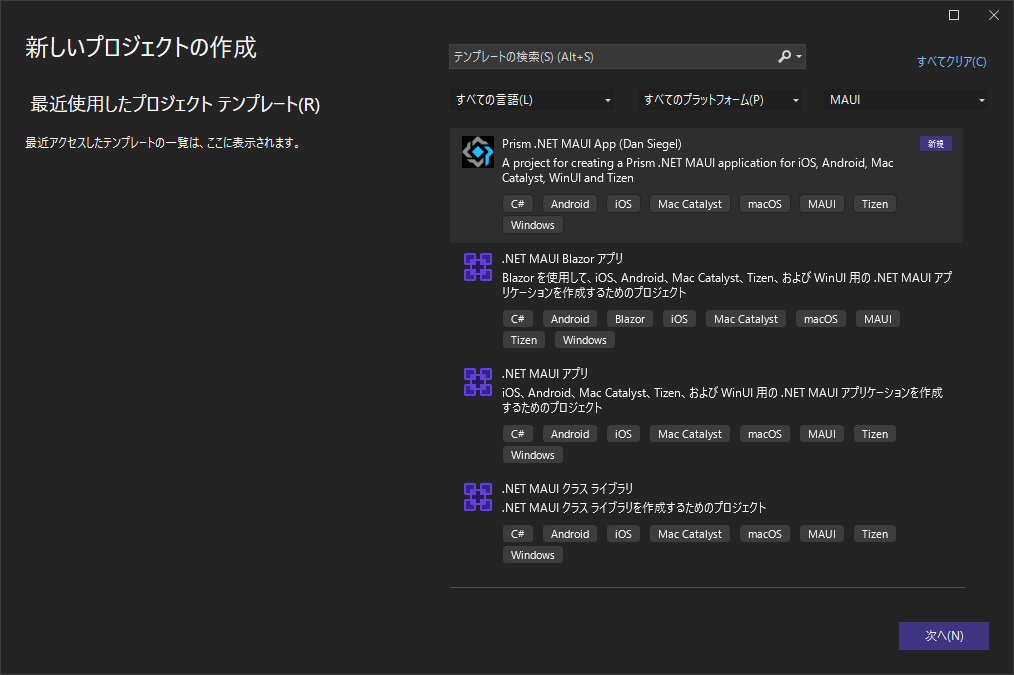Click the Mac Catalyst tag on クラス ライブラリ template
Image resolution: width=1014 pixels, height=675 pixels.
click(689, 534)
